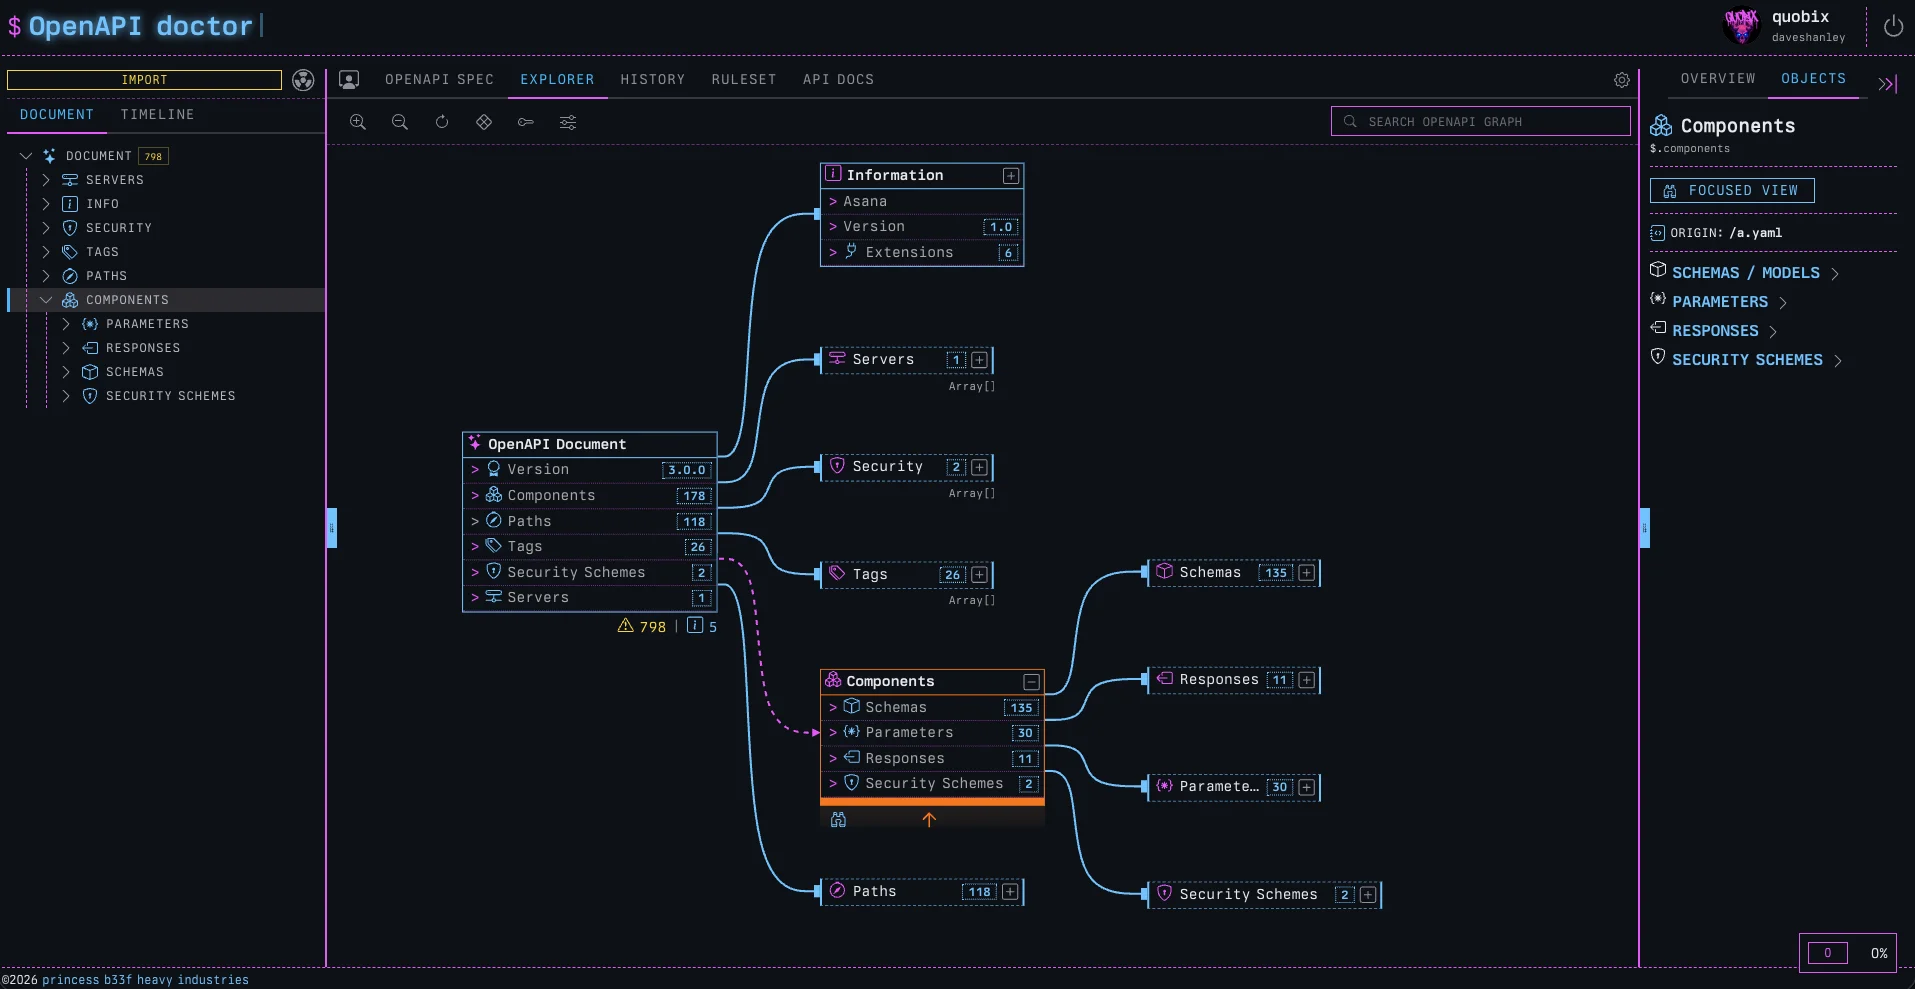Image resolution: width=1915 pixels, height=989 pixels.
Task: Collapse the right panel with chevron icon
Action: (x=1887, y=84)
